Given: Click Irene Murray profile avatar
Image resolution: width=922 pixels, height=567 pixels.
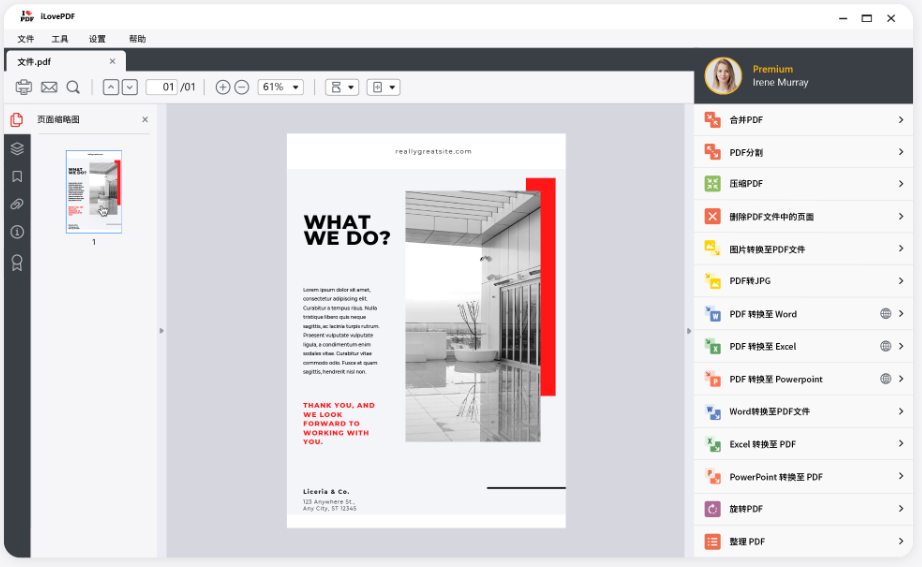Looking at the screenshot, I should (x=723, y=76).
